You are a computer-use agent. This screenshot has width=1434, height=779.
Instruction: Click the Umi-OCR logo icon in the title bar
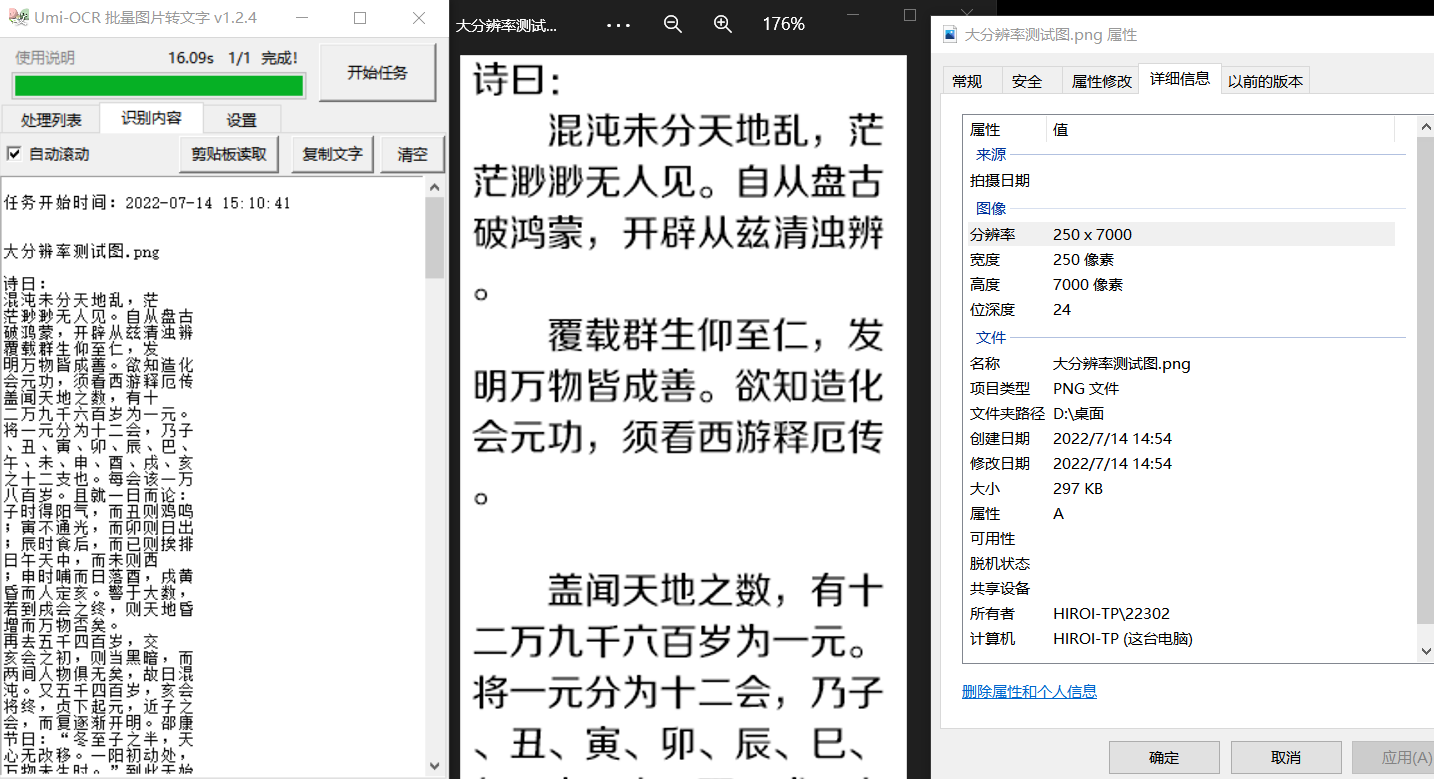click(17, 17)
